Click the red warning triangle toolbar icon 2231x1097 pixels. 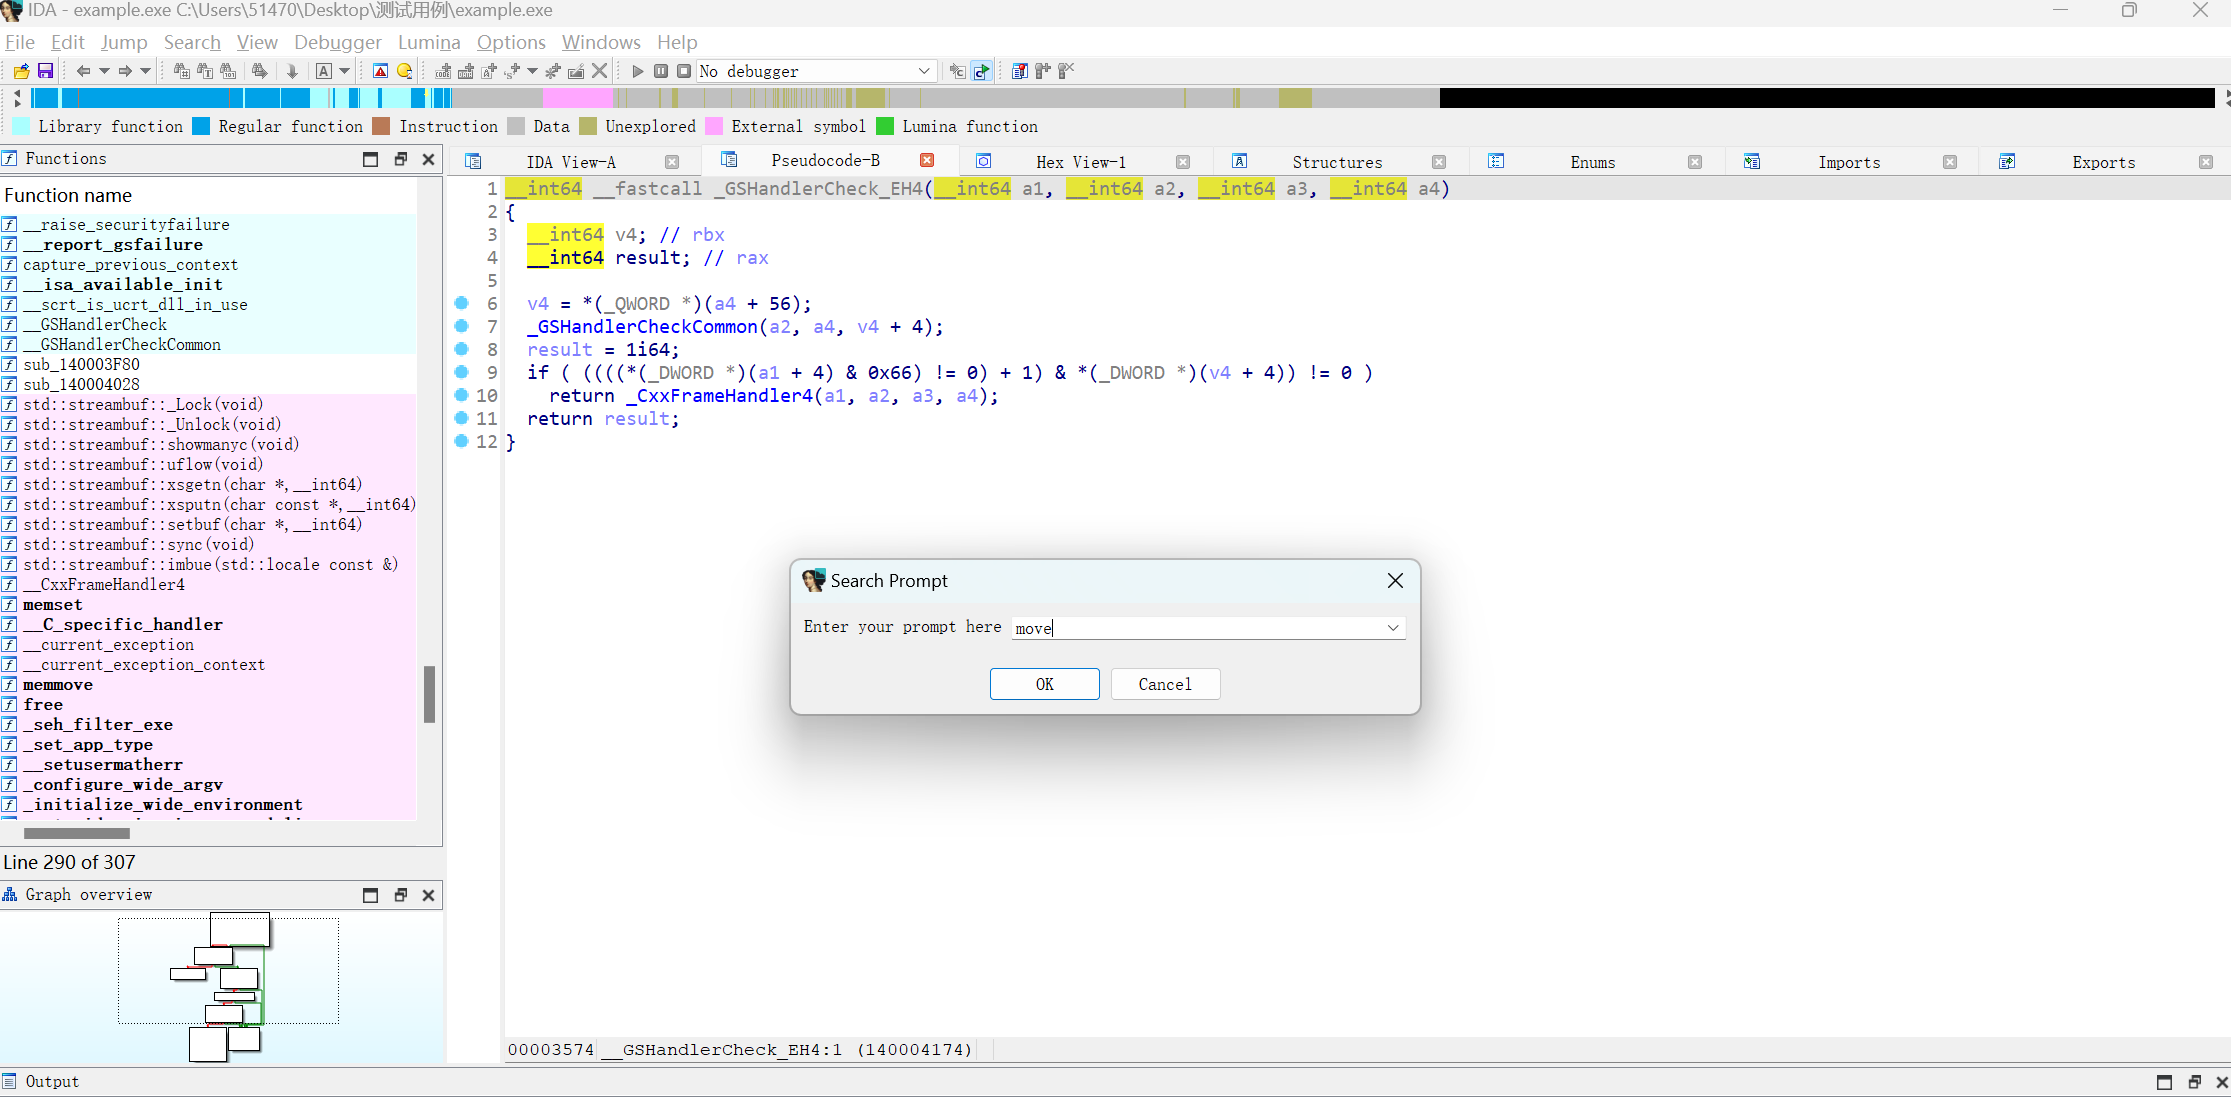tap(380, 71)
